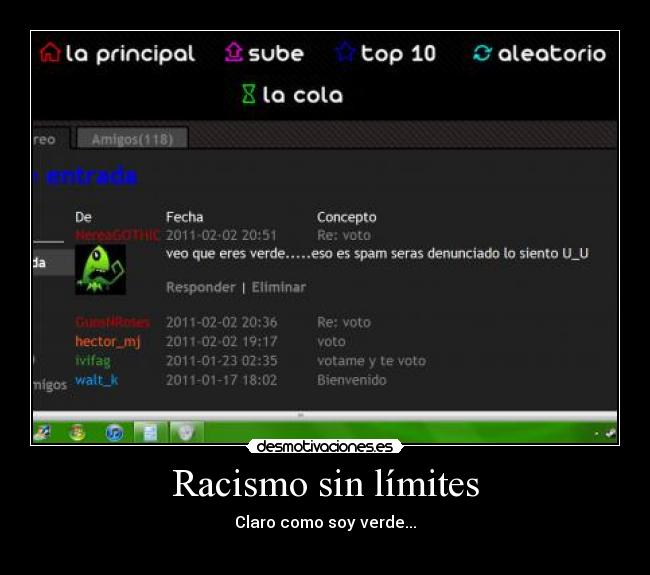The image size is (650, 575).
Task: Select the Concepto column header
Action: (x=347, y=217)
